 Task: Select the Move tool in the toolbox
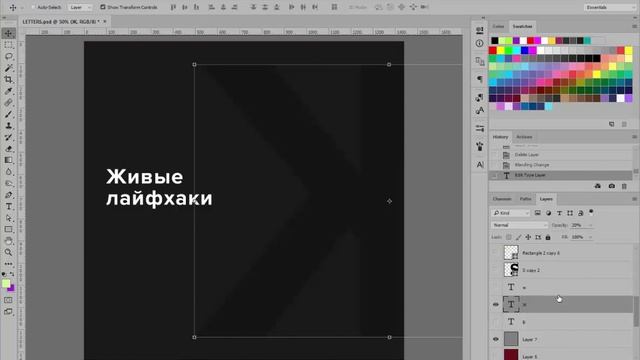(9, 33)
